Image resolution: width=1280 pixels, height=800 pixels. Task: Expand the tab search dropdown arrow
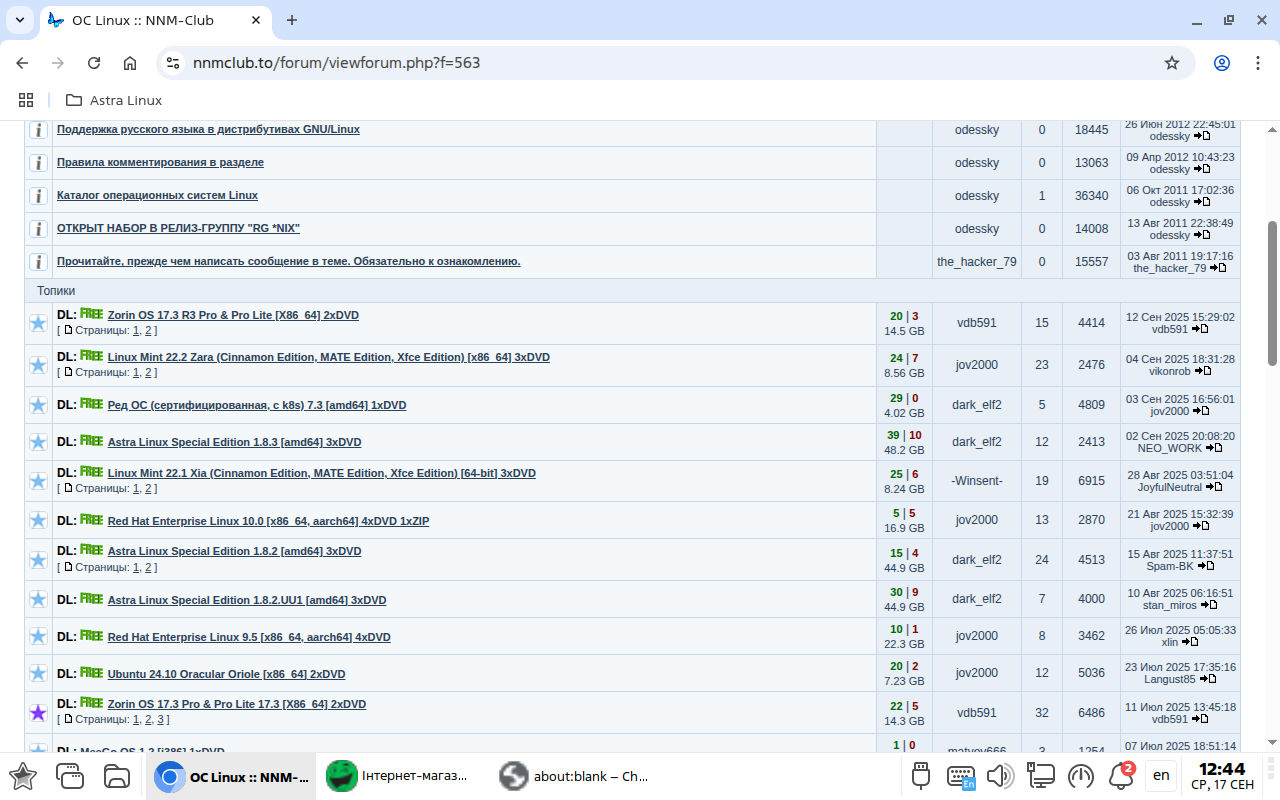point(19,20)
